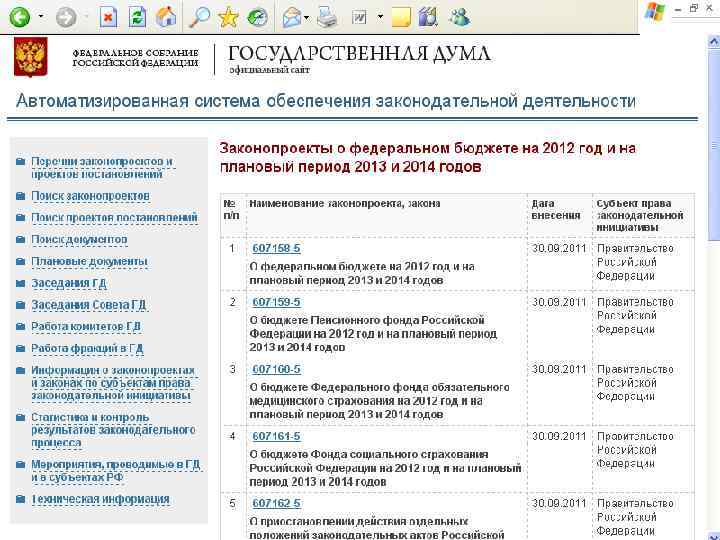Open Search with the magnifying glass icon
Image resolution: width=720 pixels, height=540 pixels.
[x=199, y=17]
